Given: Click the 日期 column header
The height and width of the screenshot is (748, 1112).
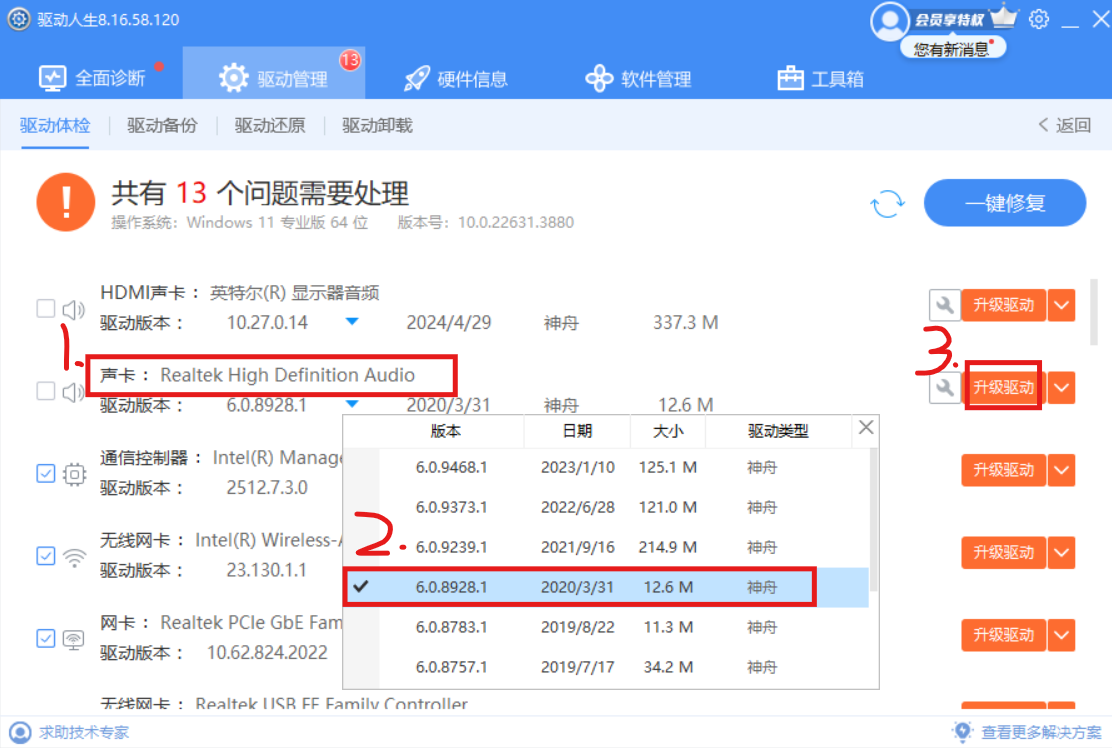Looking at the screenshot, I should (x=577, y=431).
